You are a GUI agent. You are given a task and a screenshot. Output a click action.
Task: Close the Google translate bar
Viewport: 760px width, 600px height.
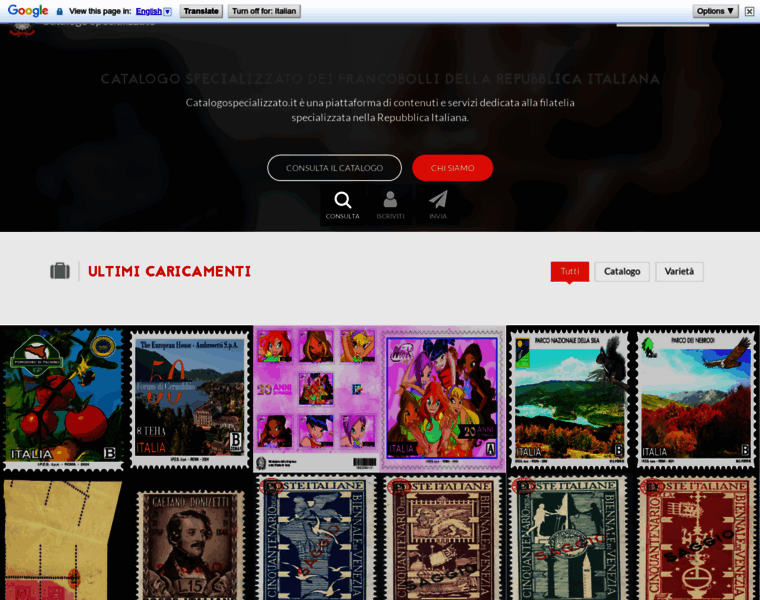749,11
